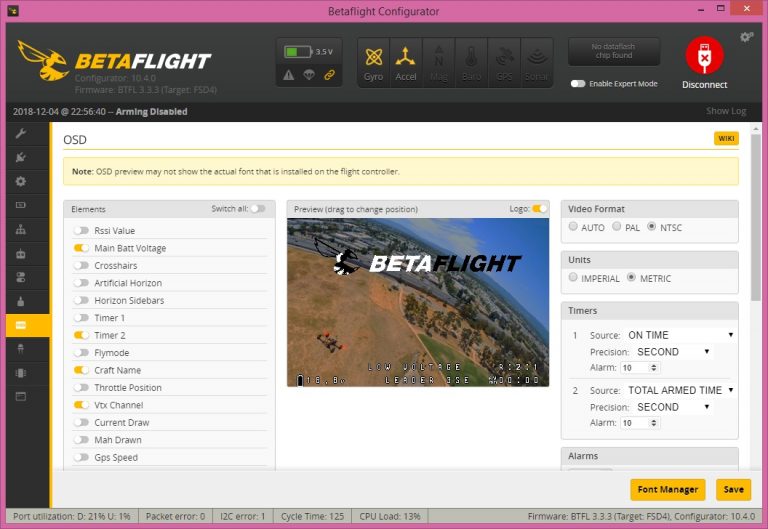The height and width of the screenshot is (529, 768).
Task: Open the LED Strip sidebar icon
Action: (21, 349)
